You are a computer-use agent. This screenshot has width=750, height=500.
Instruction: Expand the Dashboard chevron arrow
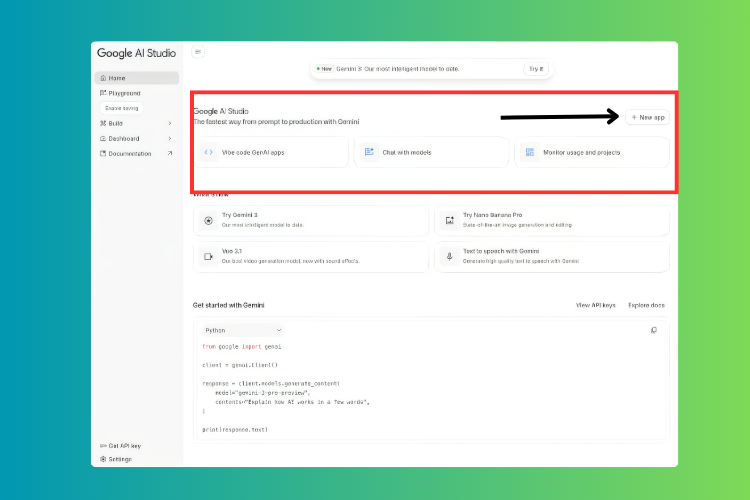point(170,139)
